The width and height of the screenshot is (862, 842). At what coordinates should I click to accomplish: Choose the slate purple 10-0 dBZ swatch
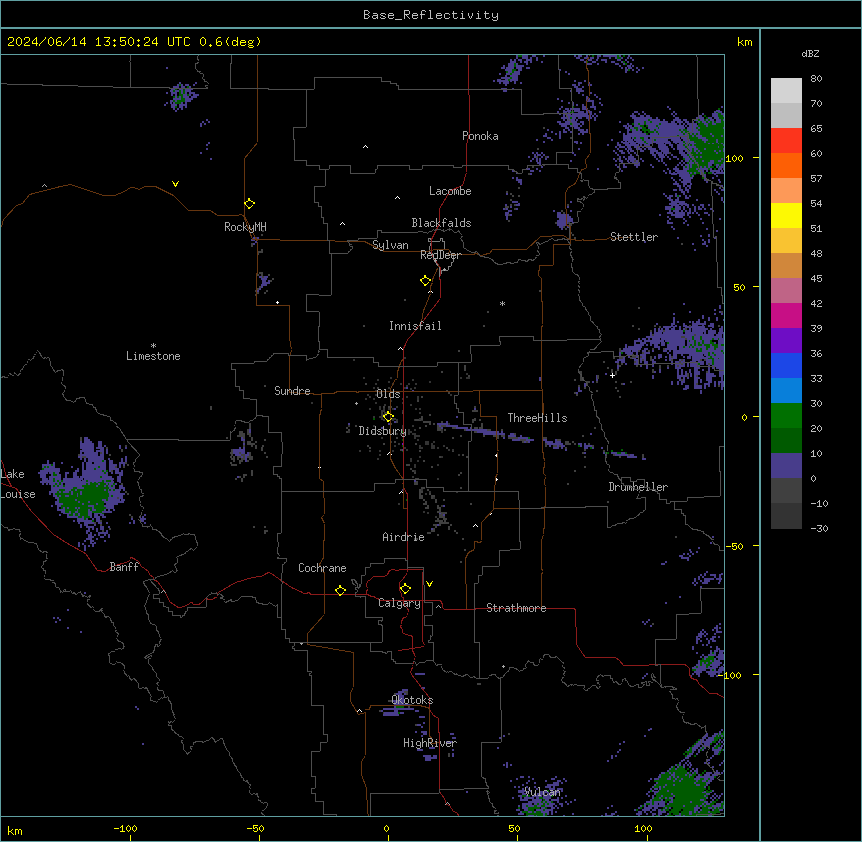point(786,466)
